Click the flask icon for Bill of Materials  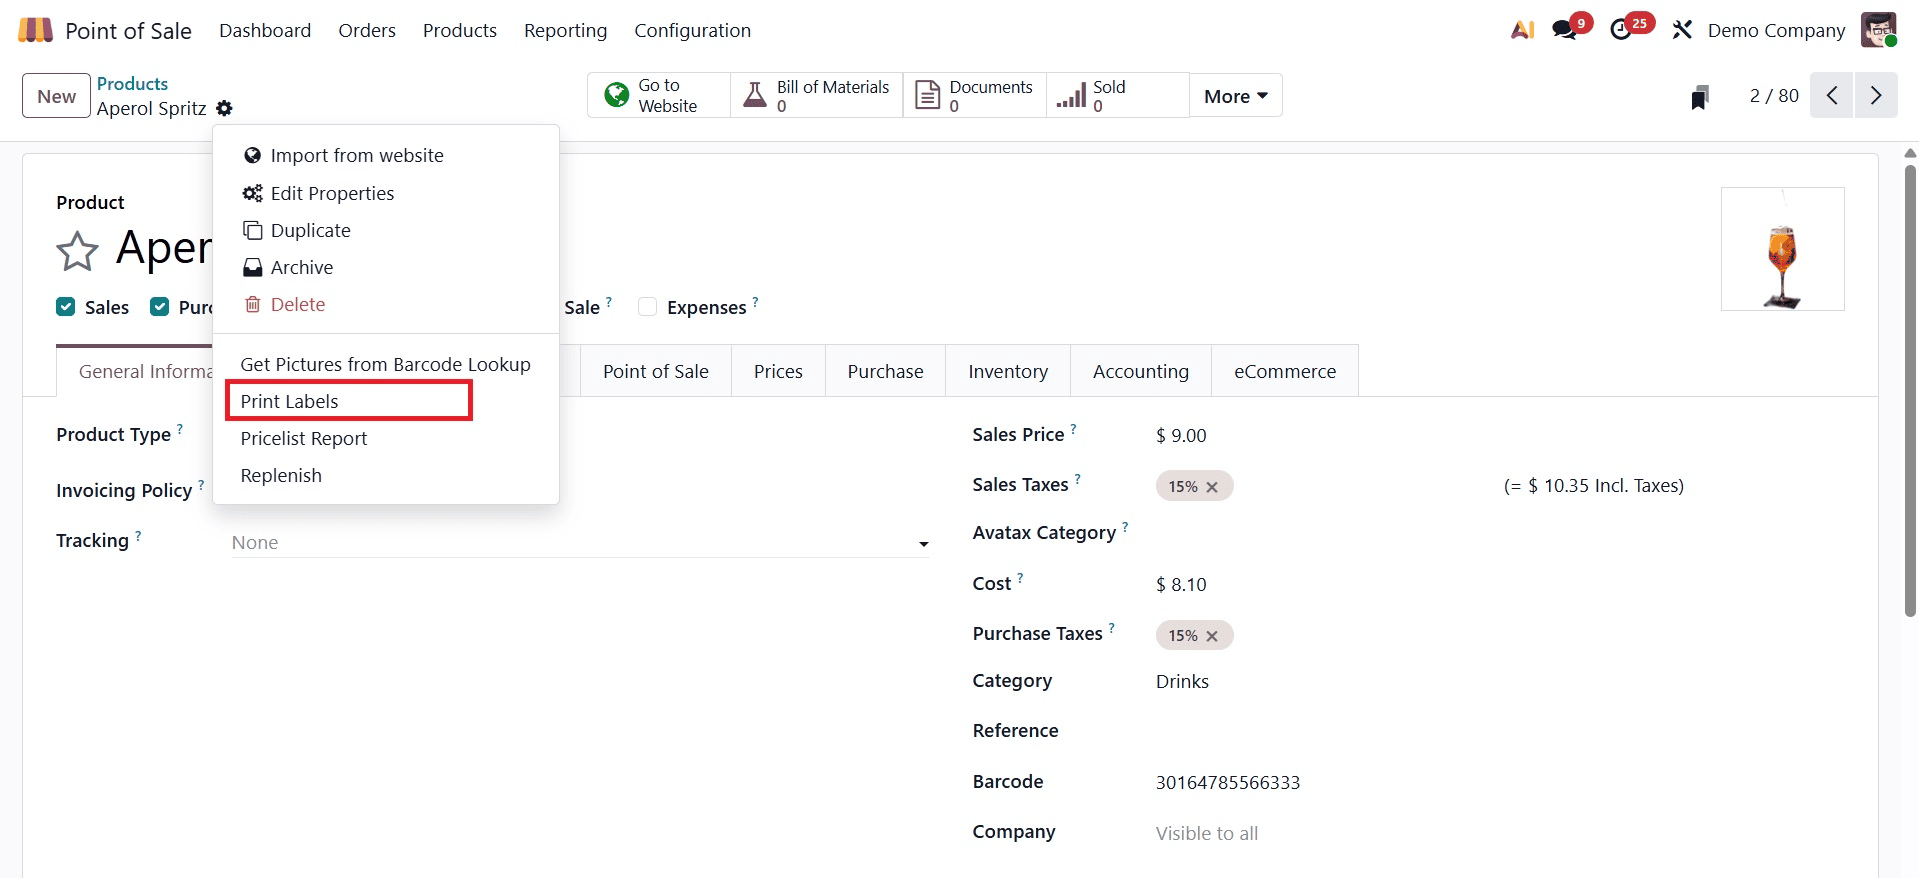(x=755, y=96)
